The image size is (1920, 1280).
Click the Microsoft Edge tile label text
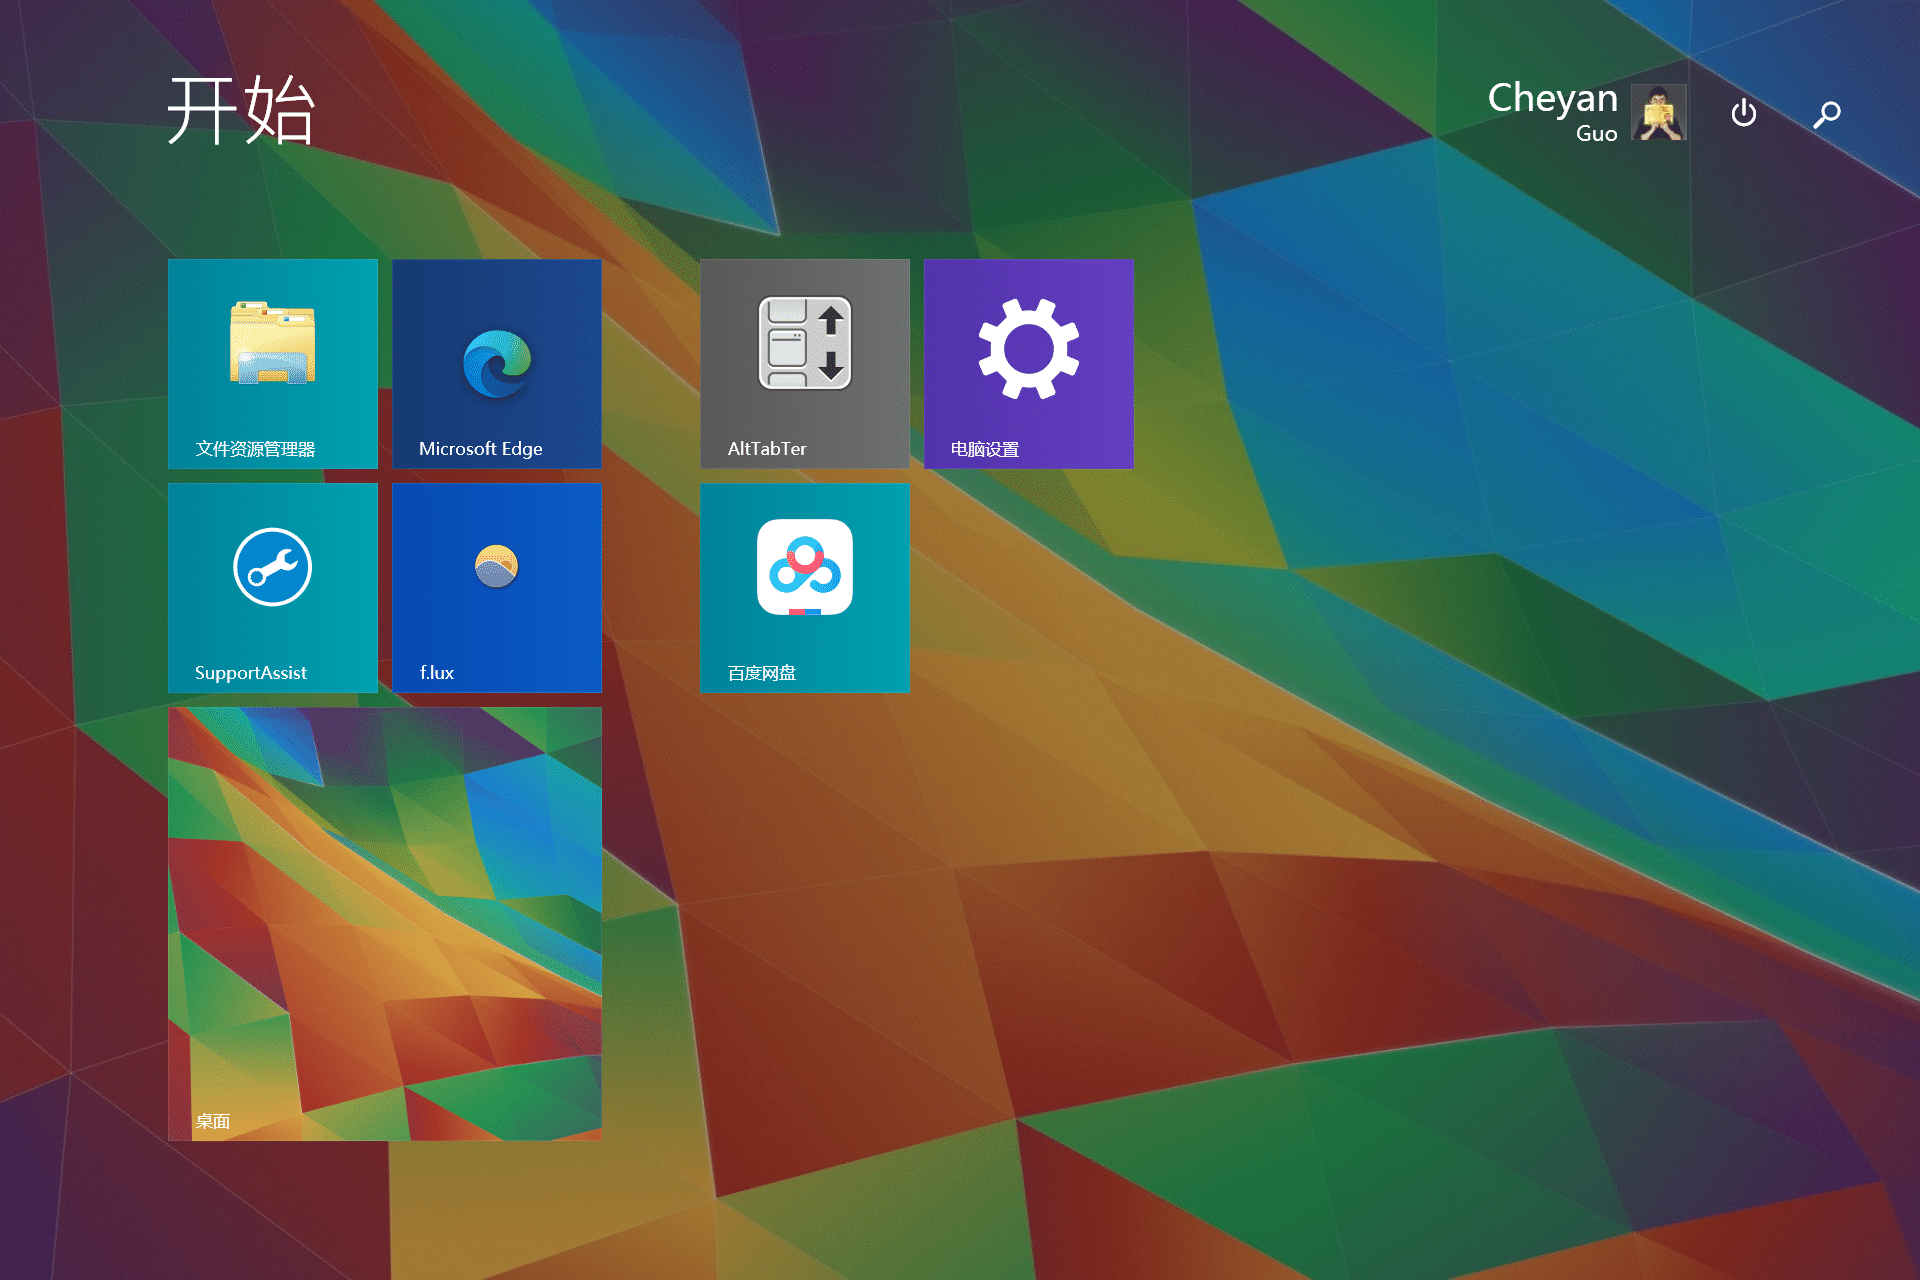coord(479,449)
